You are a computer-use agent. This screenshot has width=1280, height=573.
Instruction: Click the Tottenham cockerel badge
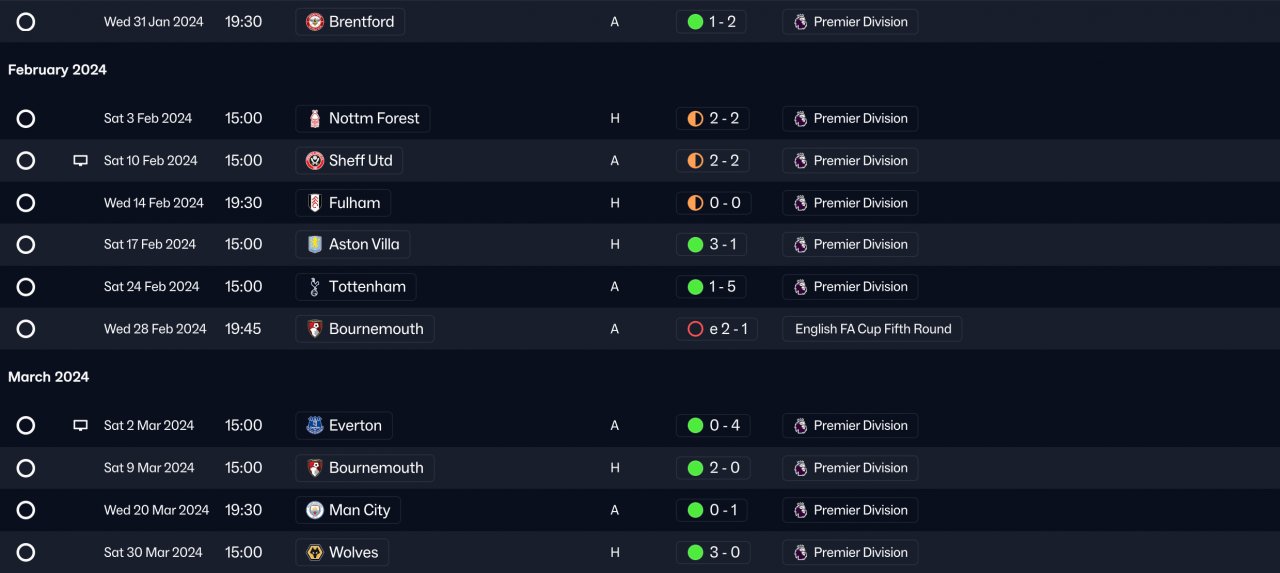[315, 287]
